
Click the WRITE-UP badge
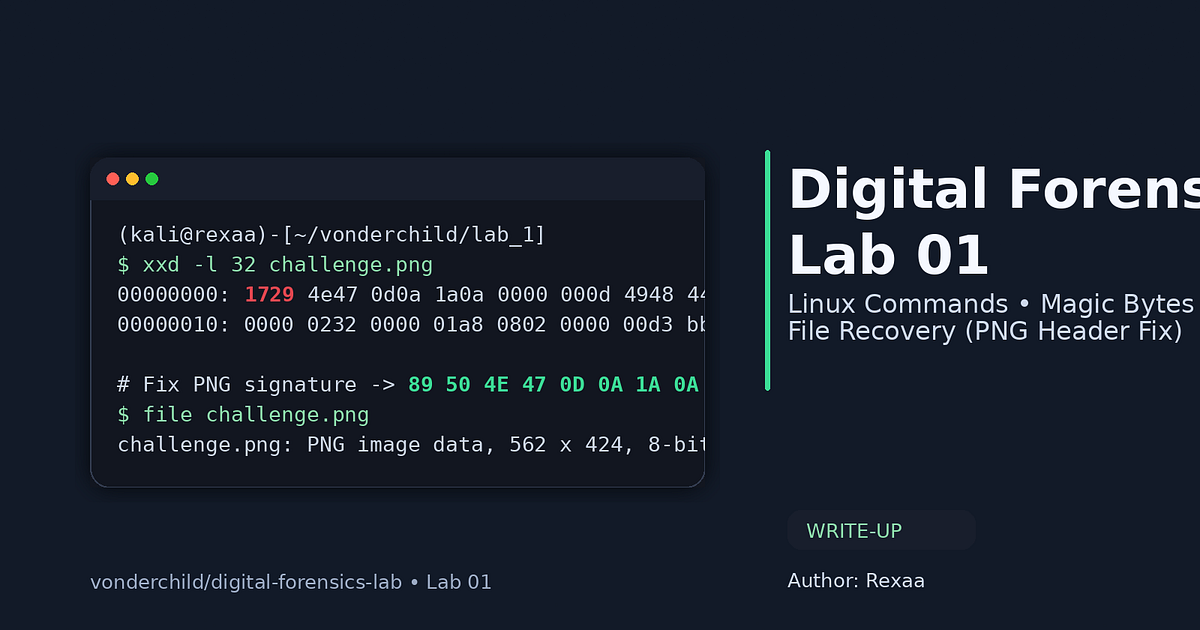(x=881, y=530)
